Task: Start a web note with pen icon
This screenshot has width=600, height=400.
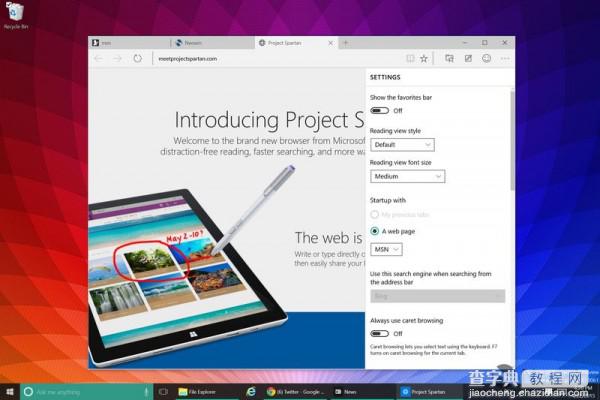Action: coord(468,58)
